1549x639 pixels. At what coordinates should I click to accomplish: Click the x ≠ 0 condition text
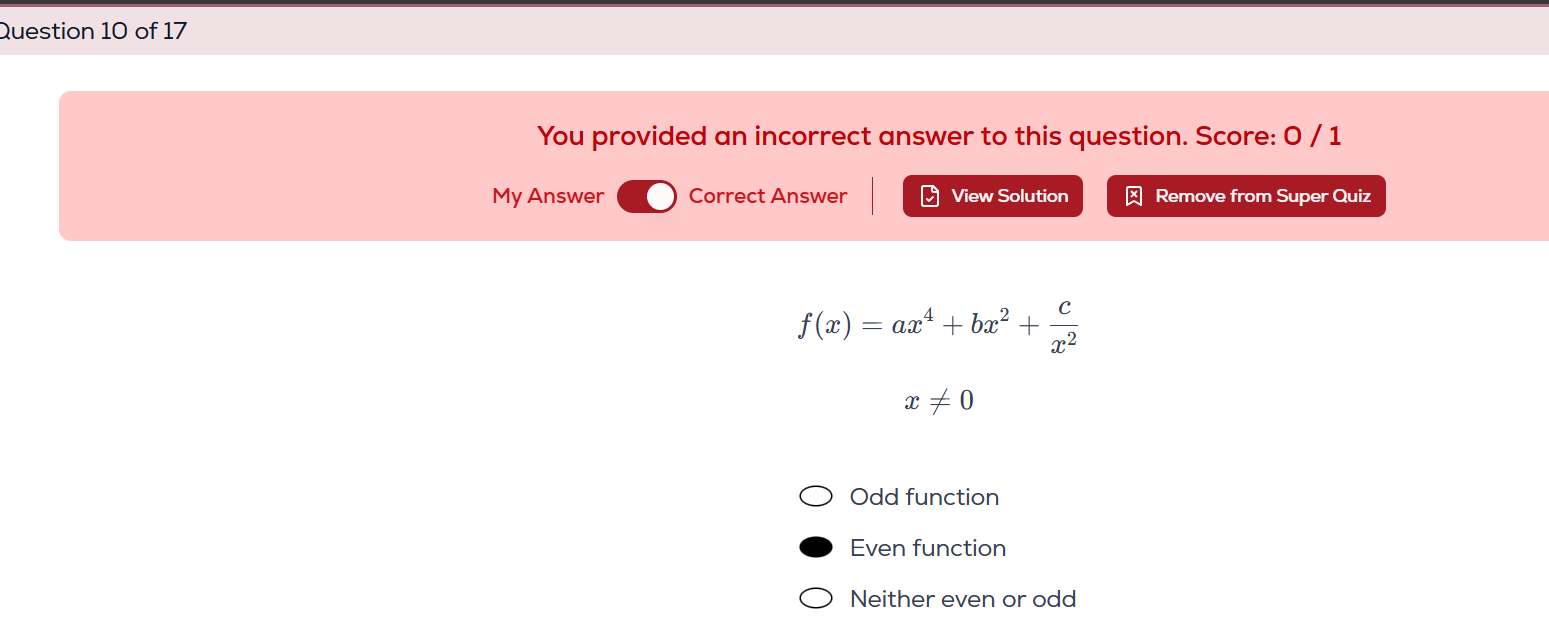(x=939, y=401)
